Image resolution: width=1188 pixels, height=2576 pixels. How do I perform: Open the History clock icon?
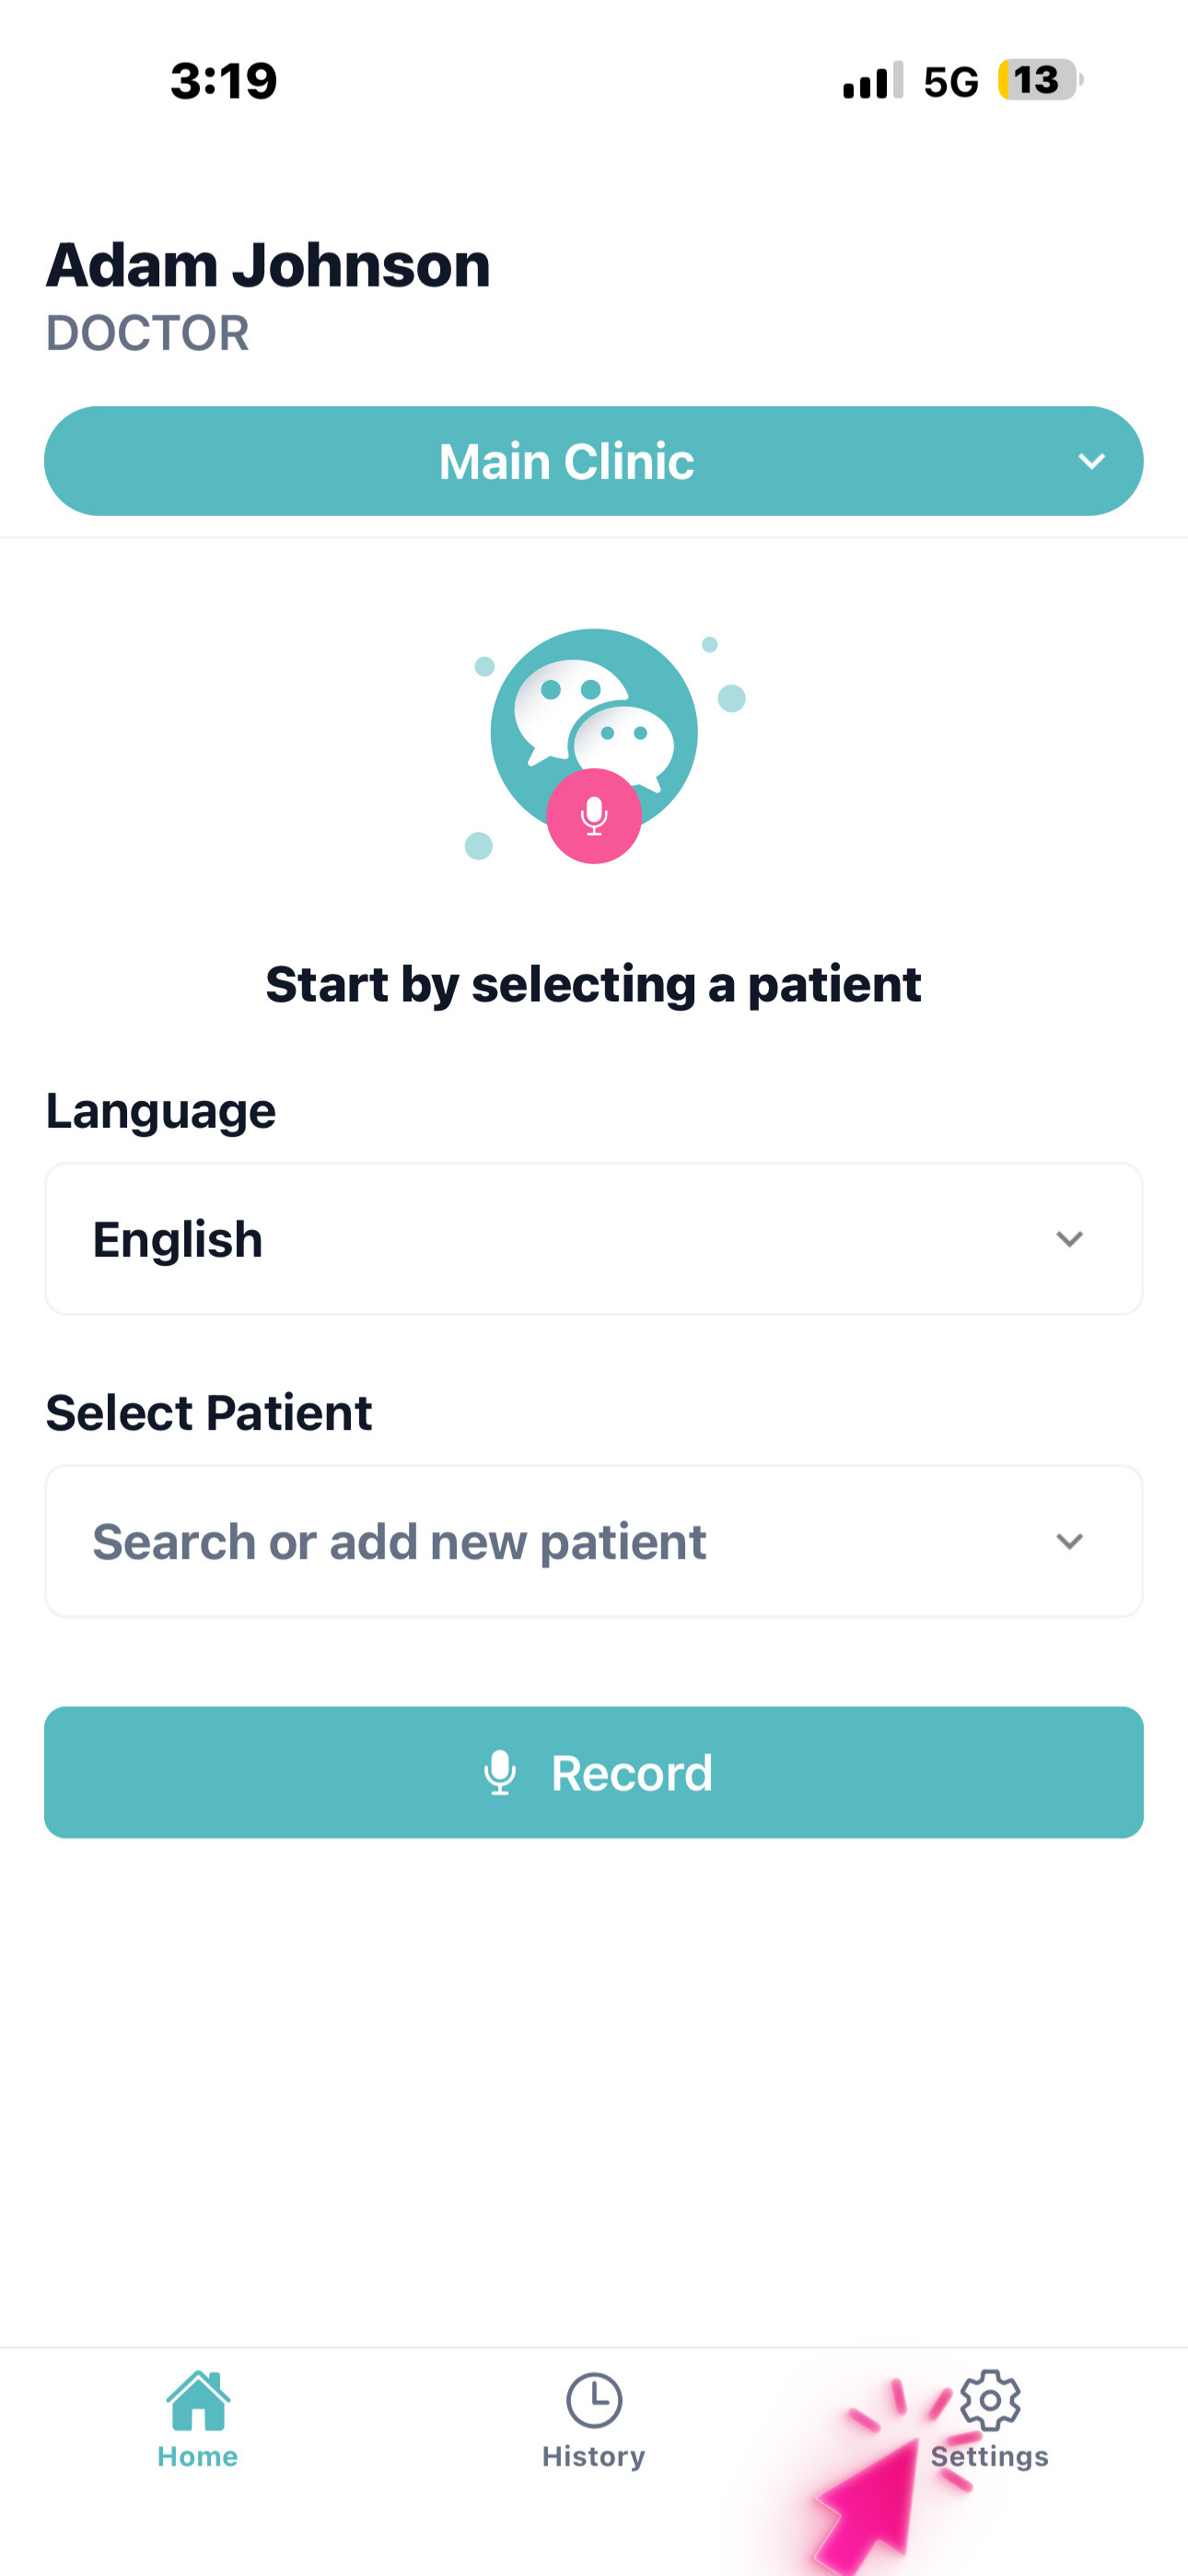point(594,2400)
